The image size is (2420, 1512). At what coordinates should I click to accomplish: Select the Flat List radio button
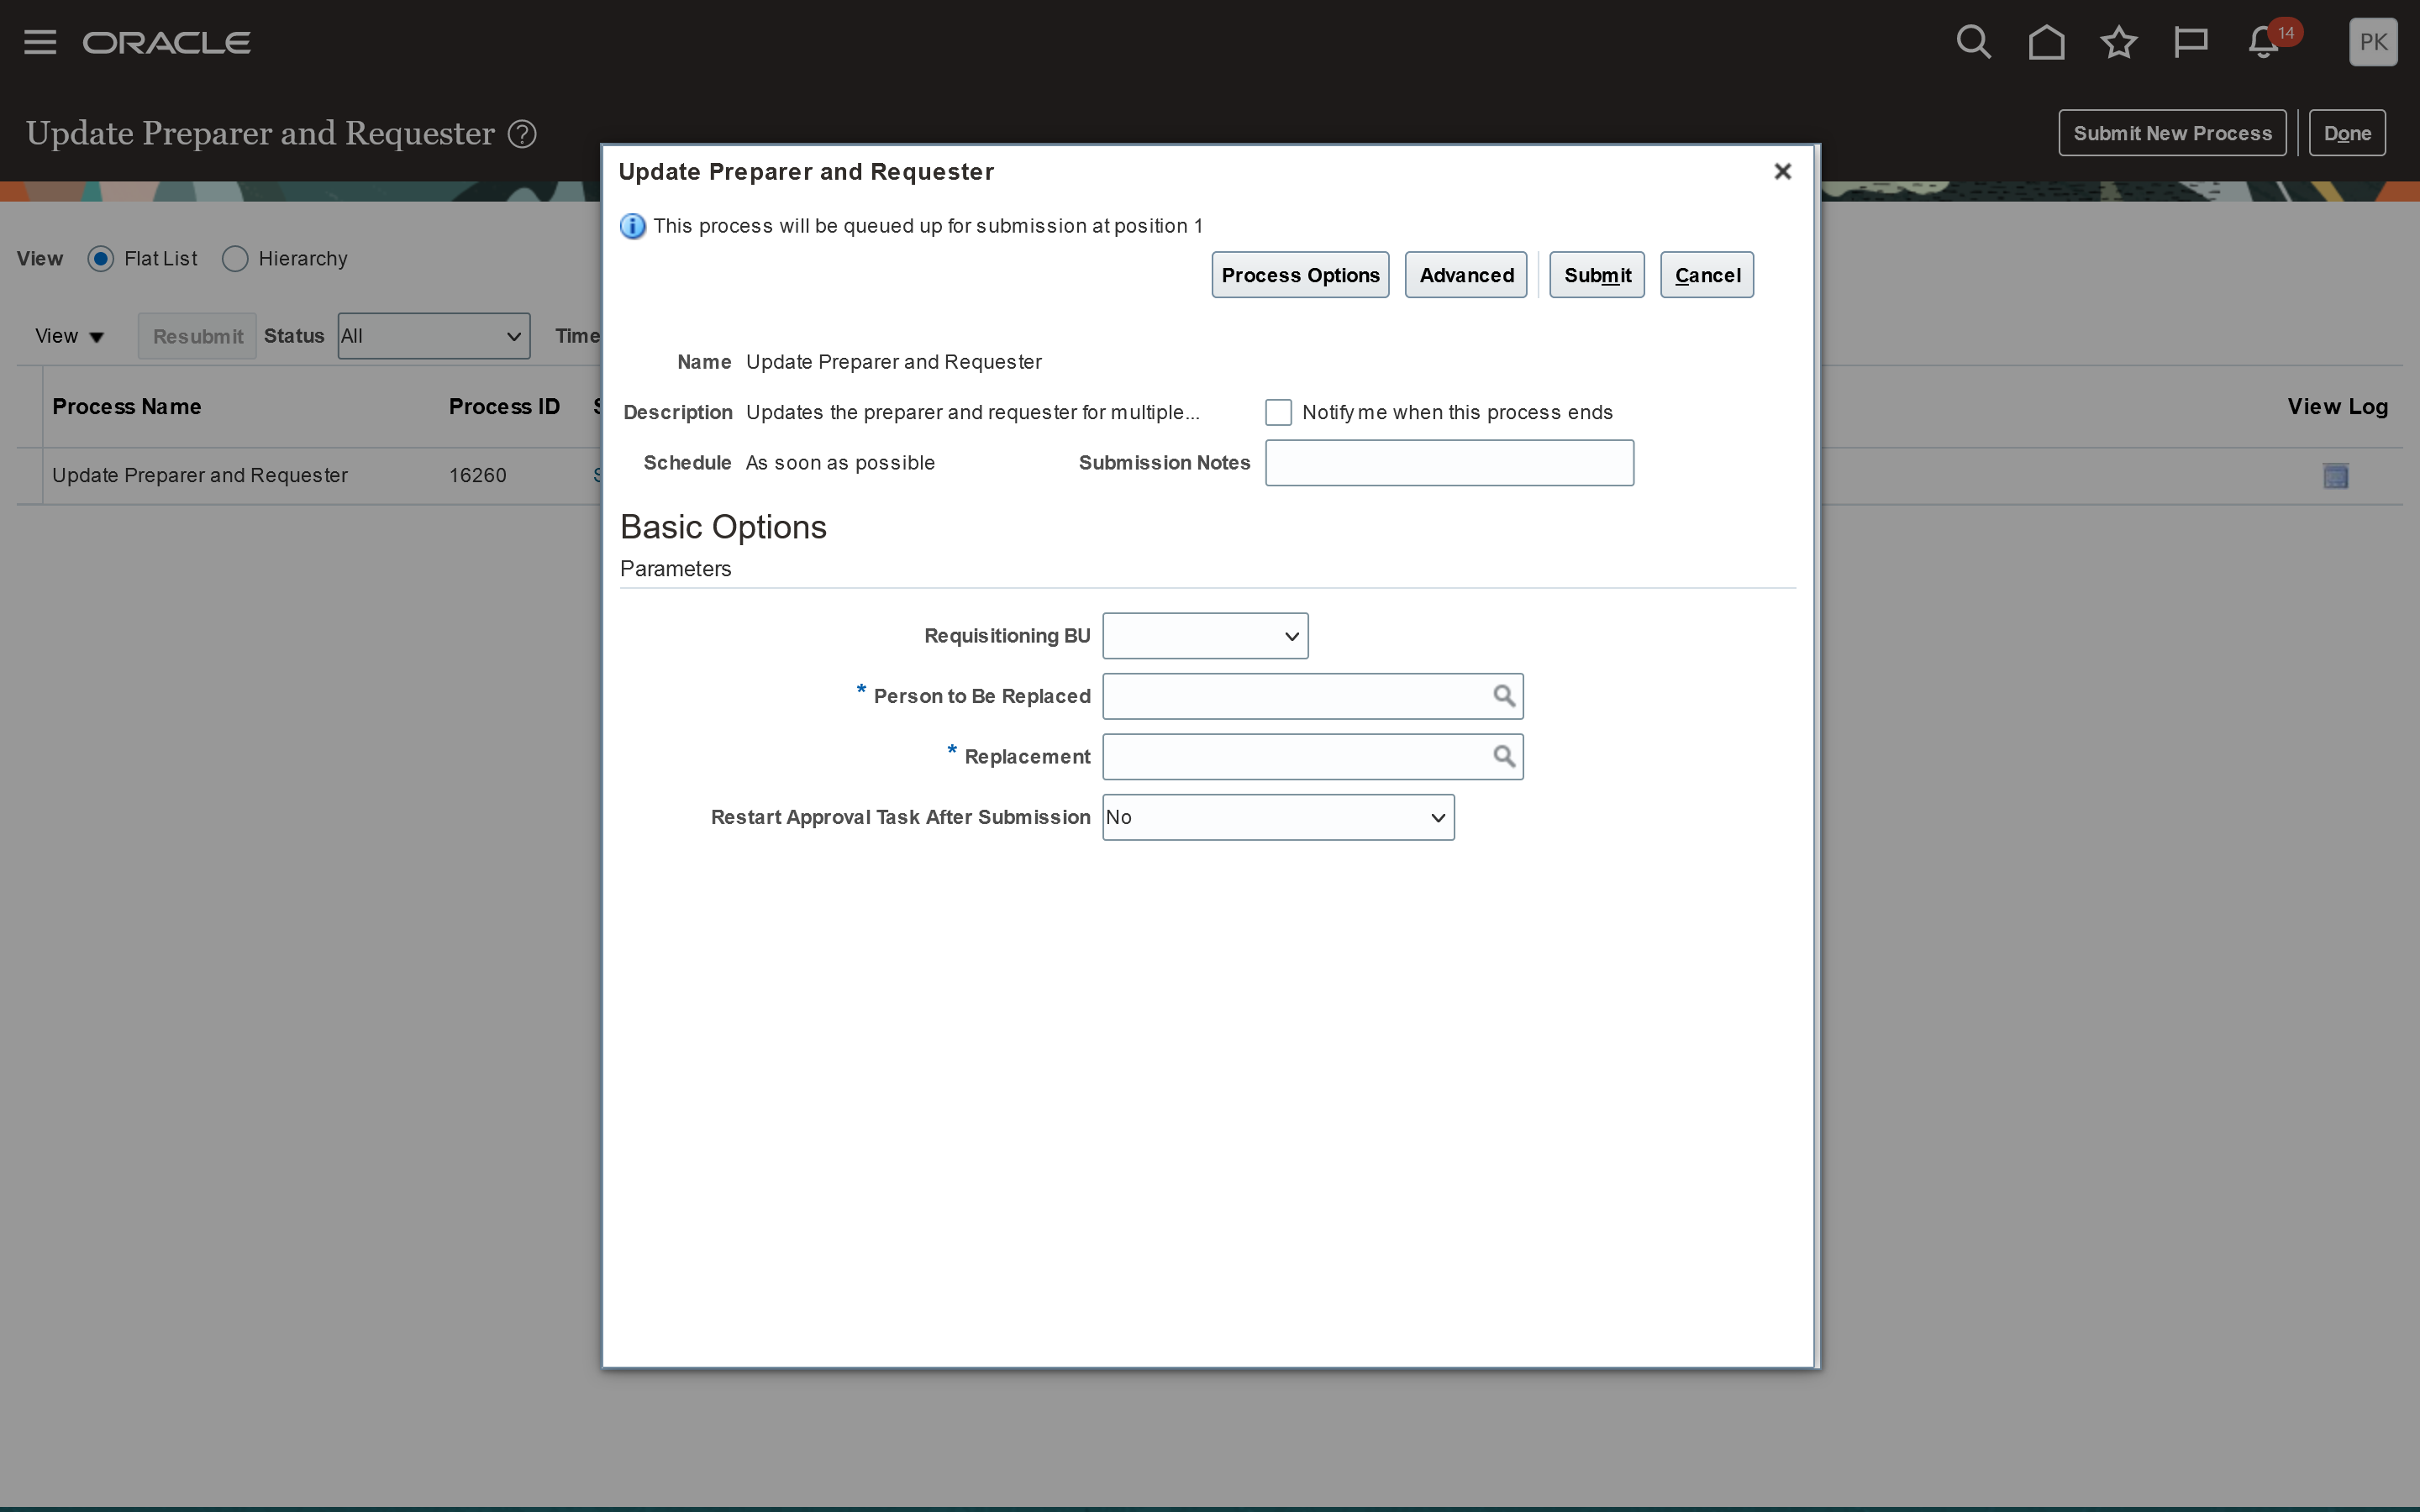click(x=101, y=259)
